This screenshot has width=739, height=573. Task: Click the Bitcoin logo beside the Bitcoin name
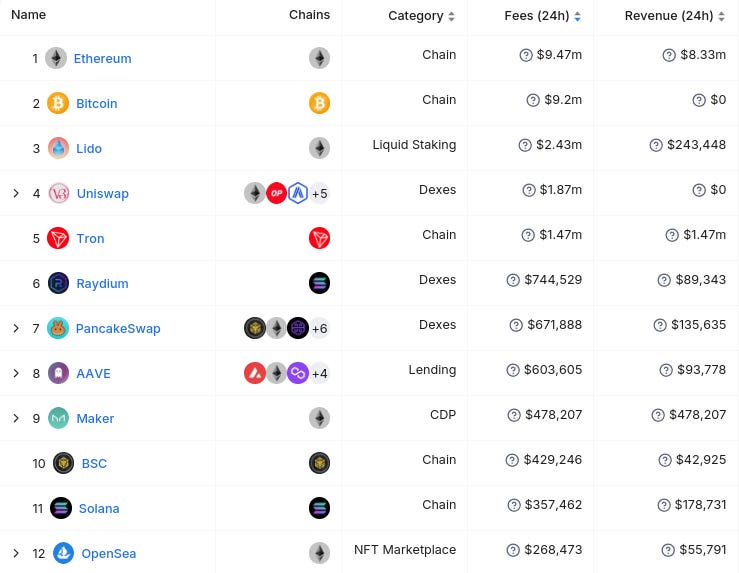(x=58, y=103)
